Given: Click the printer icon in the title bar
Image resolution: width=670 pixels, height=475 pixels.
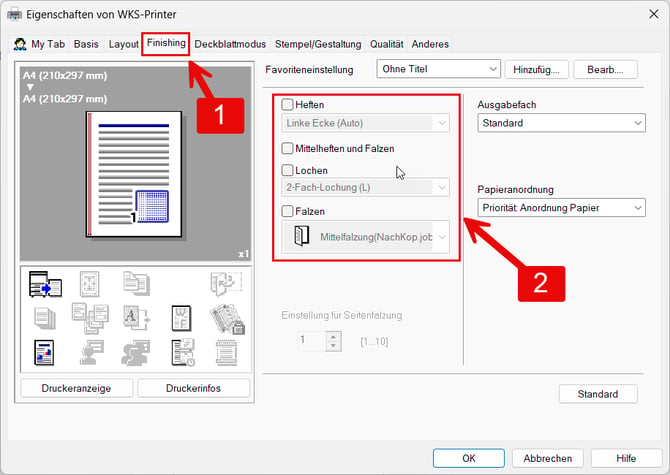Looking at the screenshot, I should (15, 15).
